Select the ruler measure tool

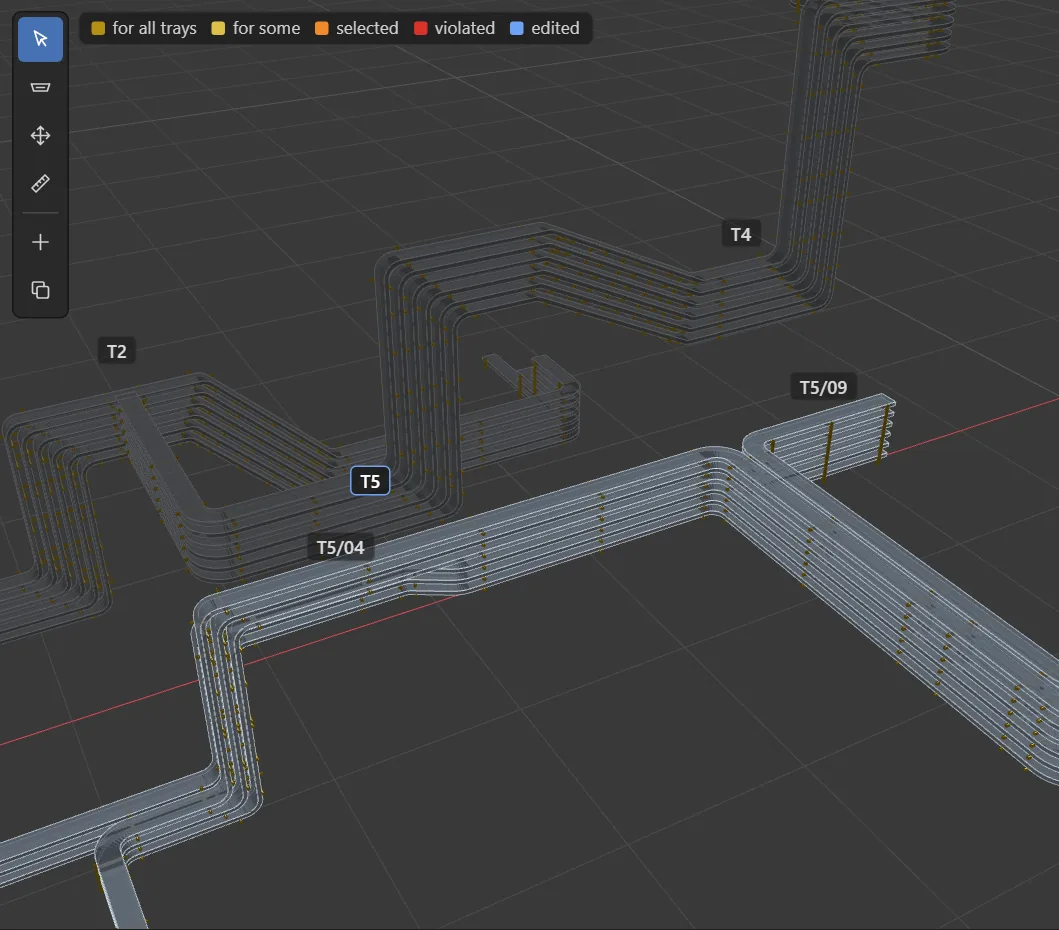tap(41, 184)
